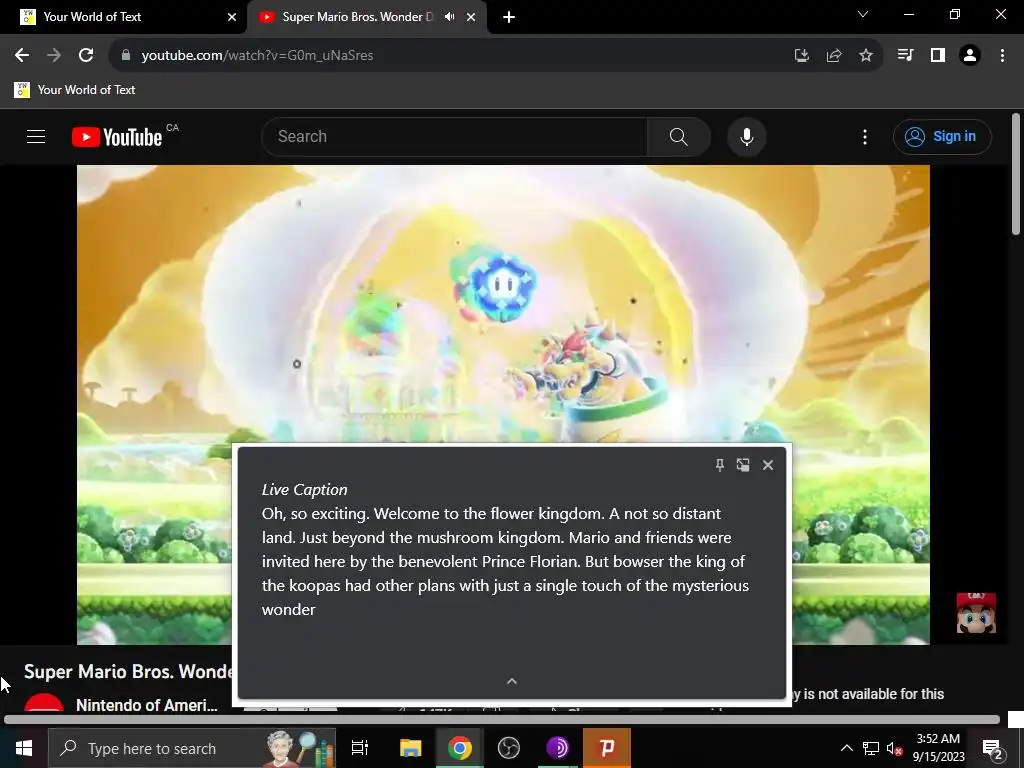View site info via the lock icon
Image resolution: width=1024 pixels, height=768 pixels.
pos(126,56)
